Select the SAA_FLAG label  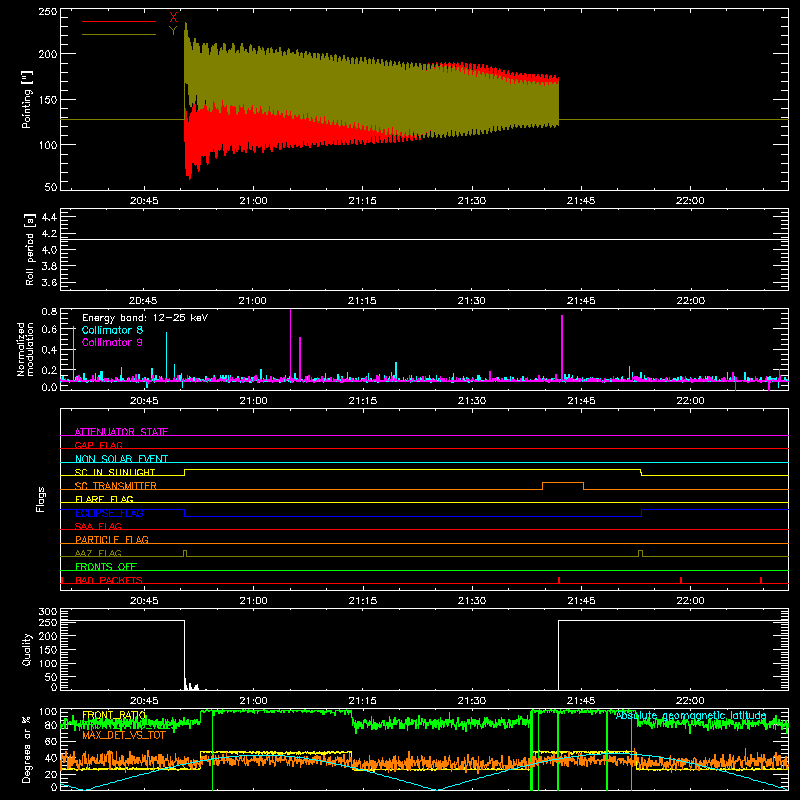(98, 526)
